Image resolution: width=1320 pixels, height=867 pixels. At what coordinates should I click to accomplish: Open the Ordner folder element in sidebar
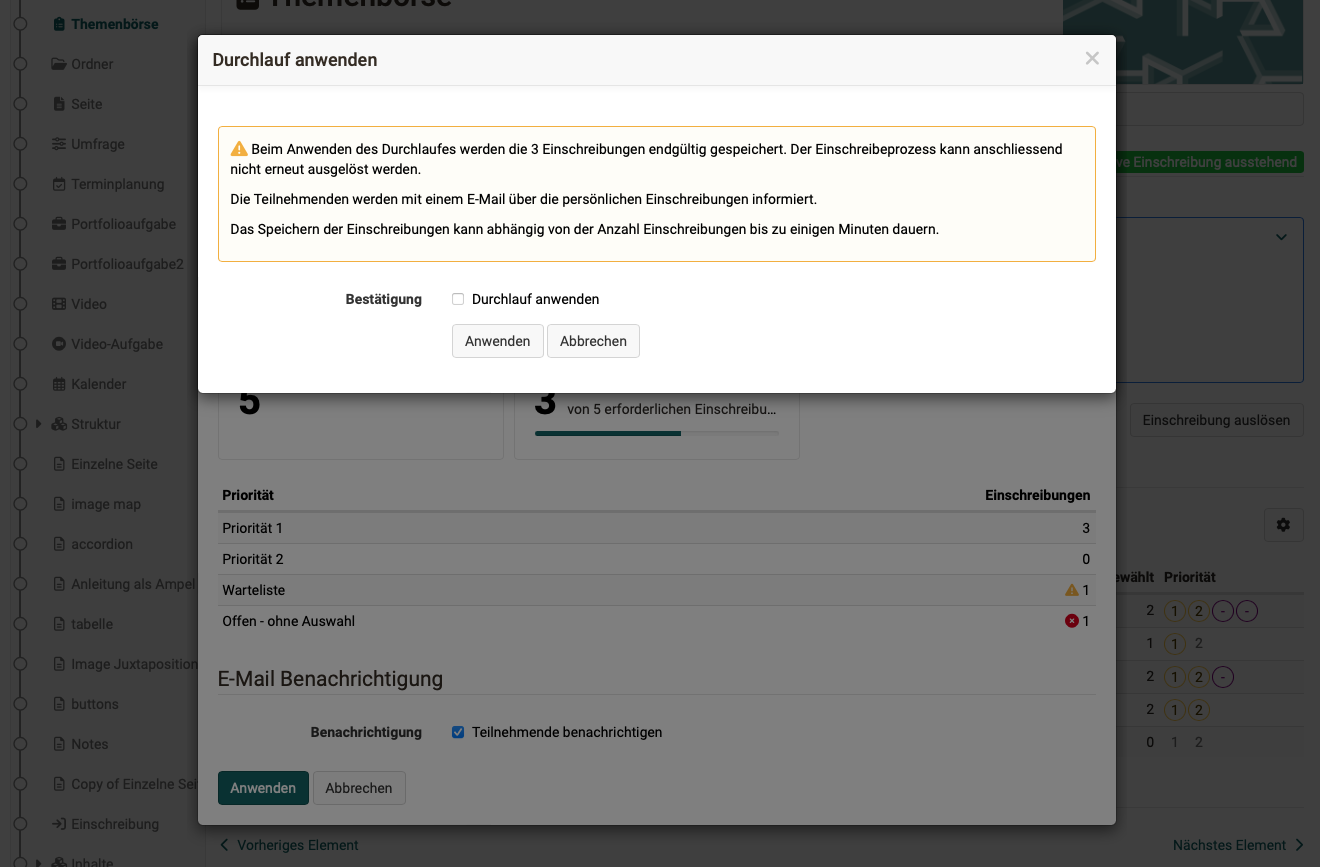point(60,63)
